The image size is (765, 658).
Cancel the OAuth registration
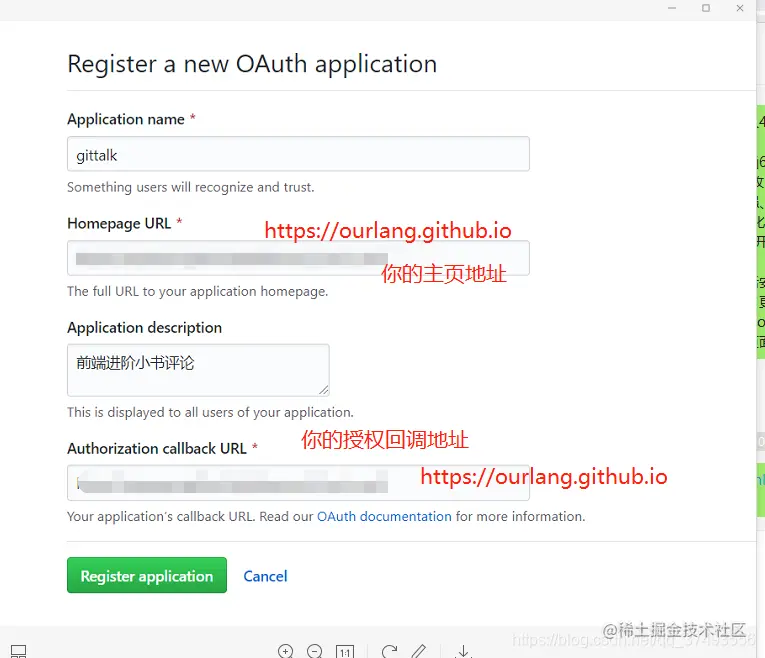click(x=265, y=576)
